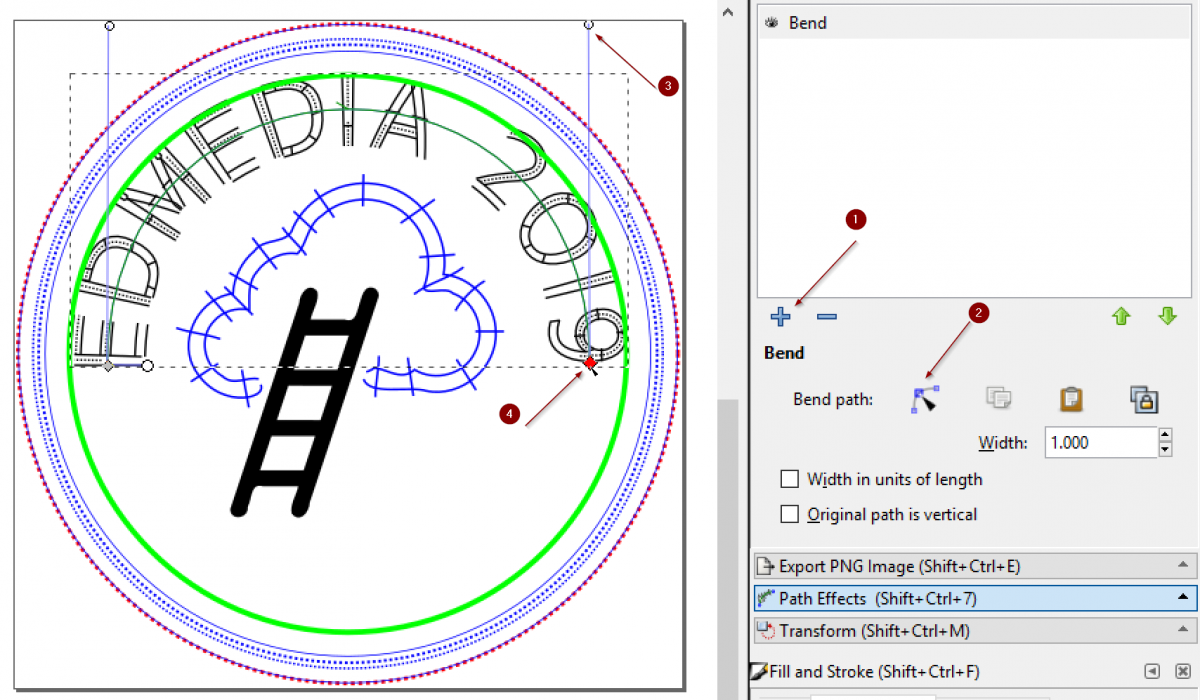This screenshot has width=1200, height=700.
Task: Copy the Bend path
Action: [x=998, y=399]
